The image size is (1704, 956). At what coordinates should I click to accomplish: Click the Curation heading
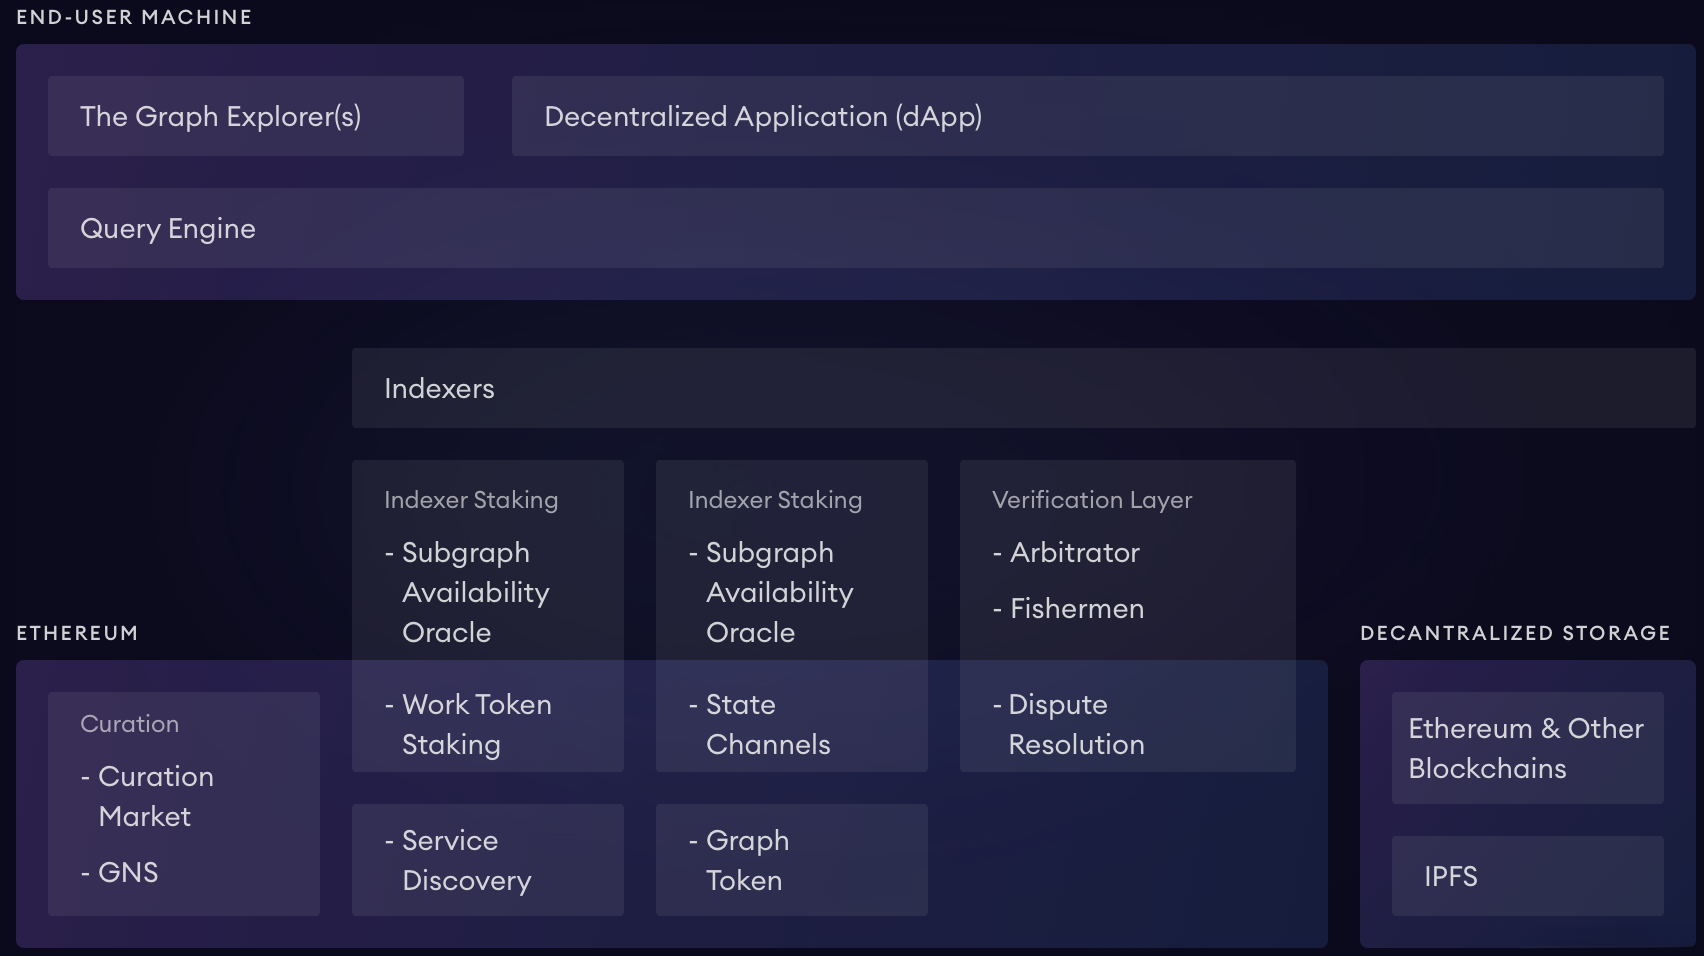(x=130, y=724)
